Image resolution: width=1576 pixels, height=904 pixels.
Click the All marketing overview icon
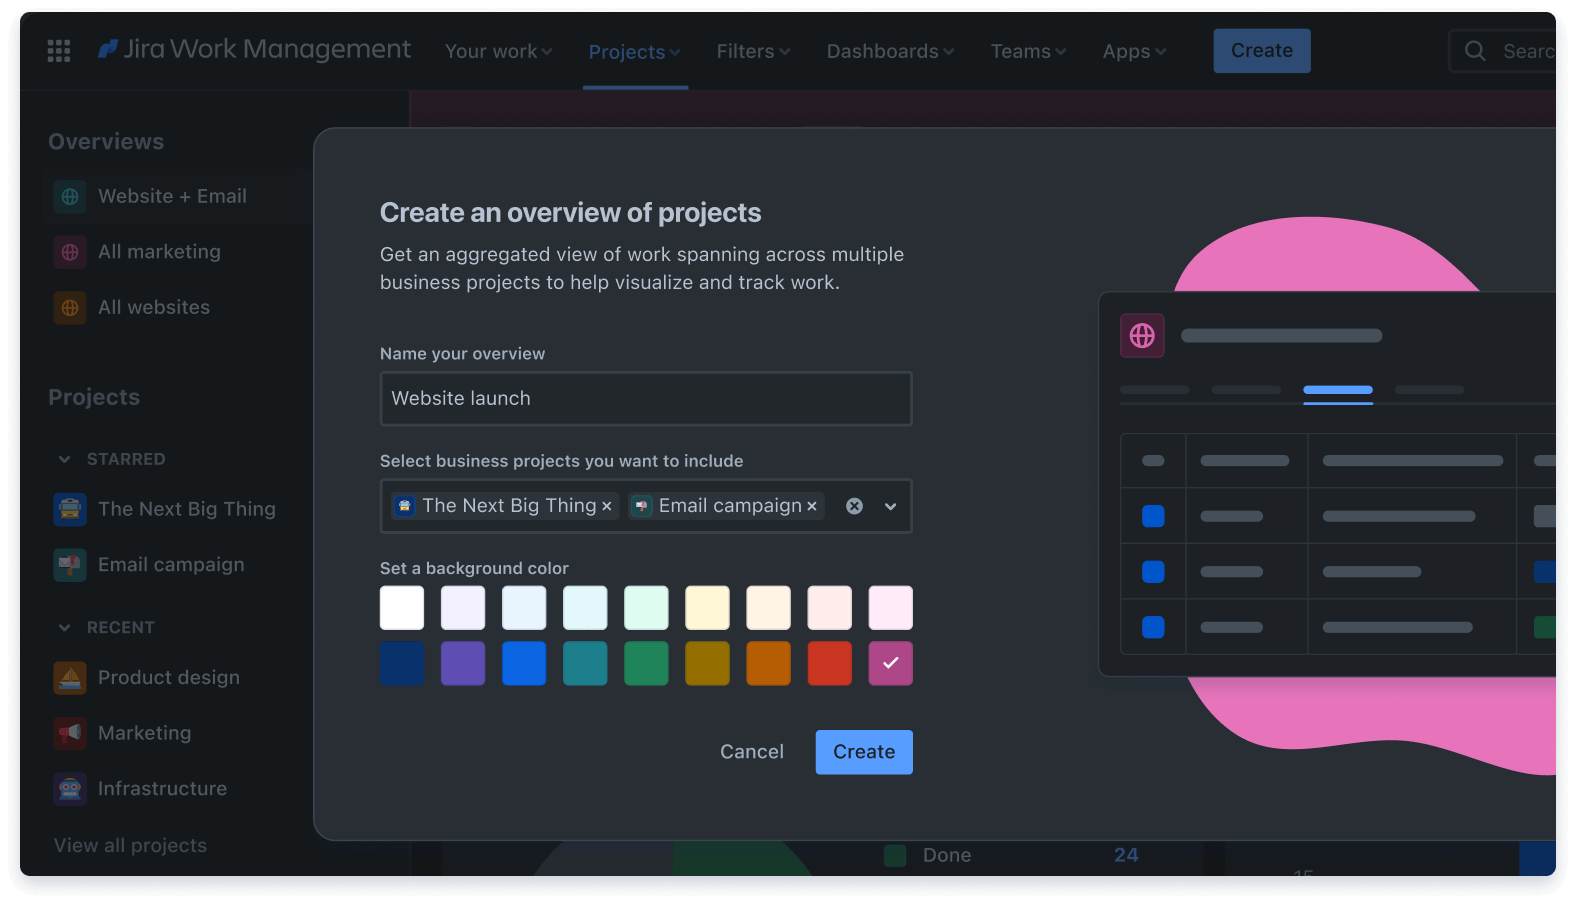pyautogui.click(x=70, y=252)
